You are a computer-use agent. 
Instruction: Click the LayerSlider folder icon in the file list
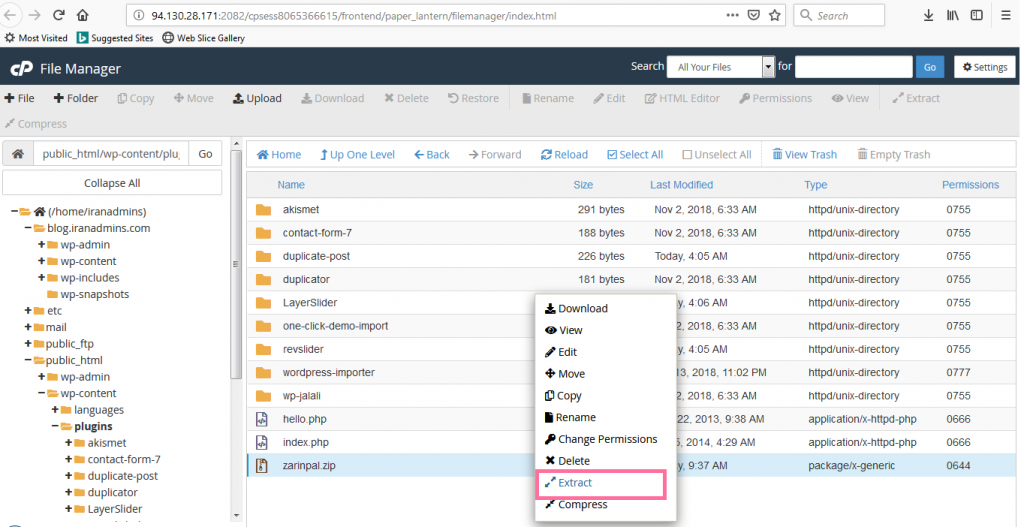263,302
